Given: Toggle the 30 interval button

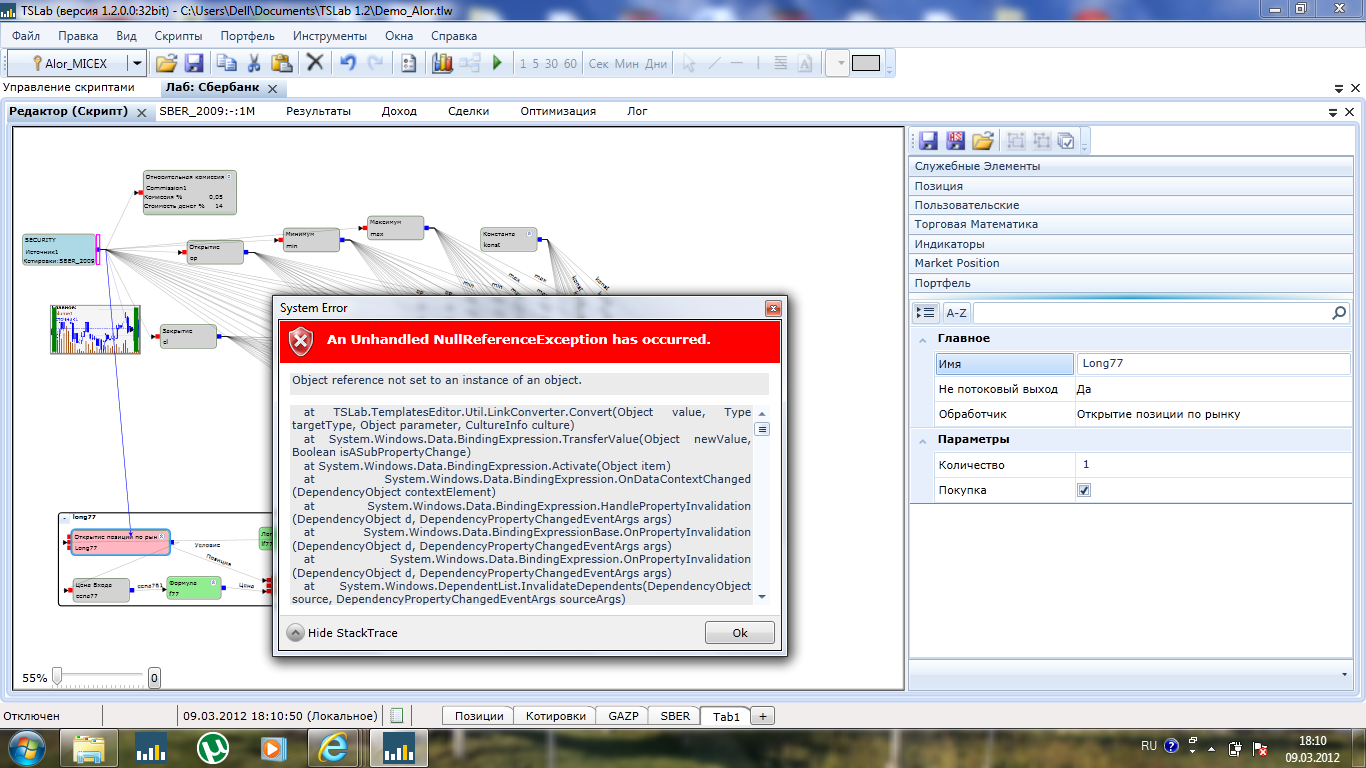Looking at the screenshot, I should click(x=552, y=64).
